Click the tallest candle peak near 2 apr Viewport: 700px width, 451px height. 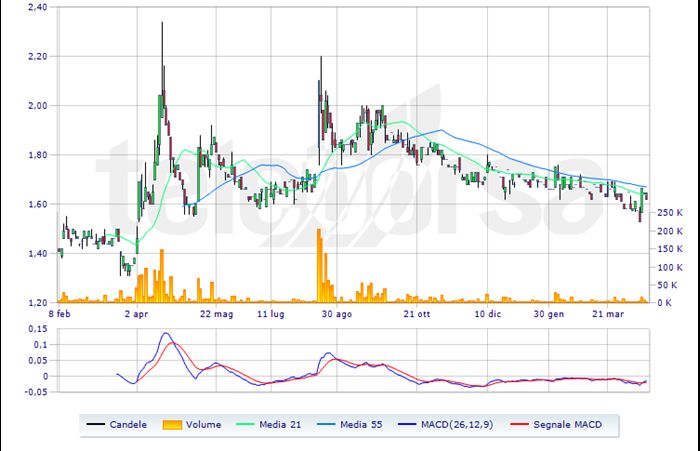[162, 24]
